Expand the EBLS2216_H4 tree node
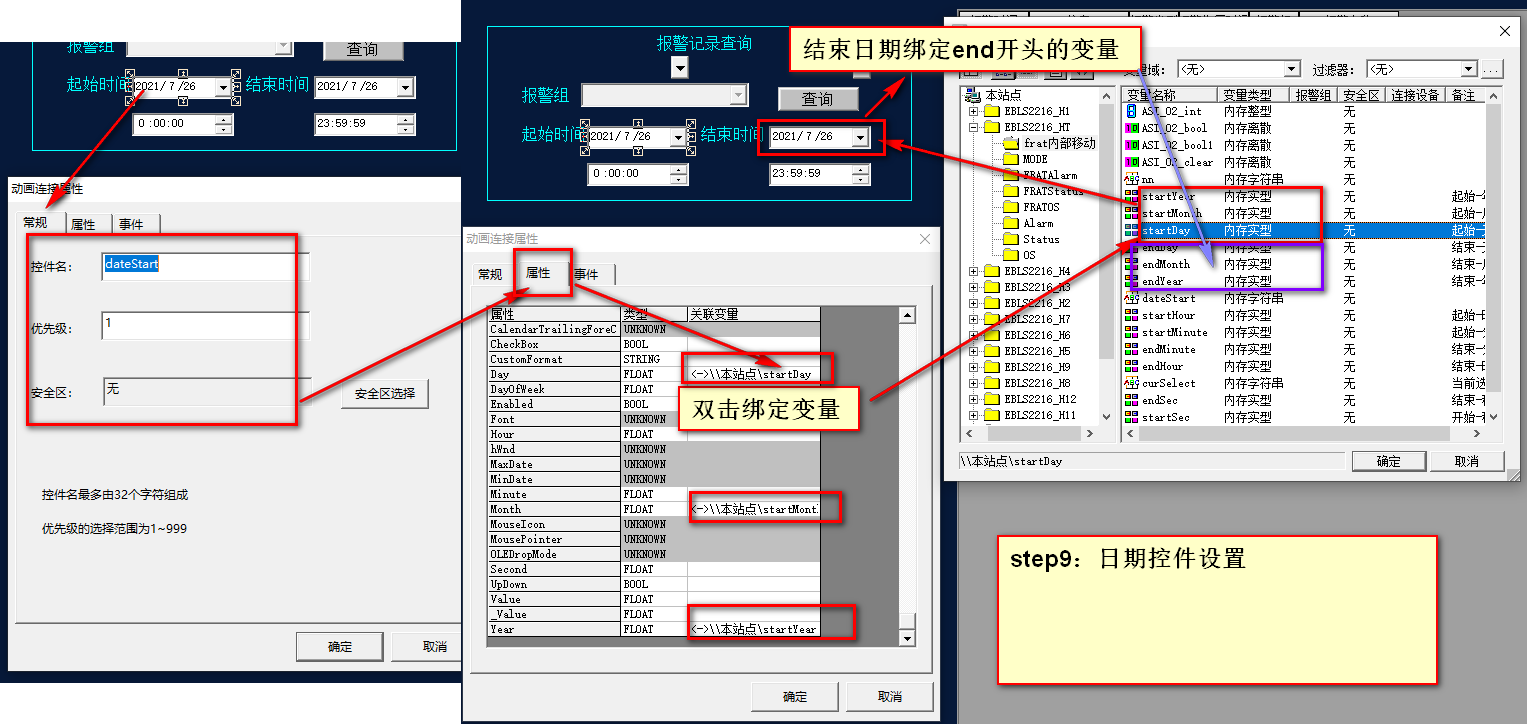 click(973, 271)
